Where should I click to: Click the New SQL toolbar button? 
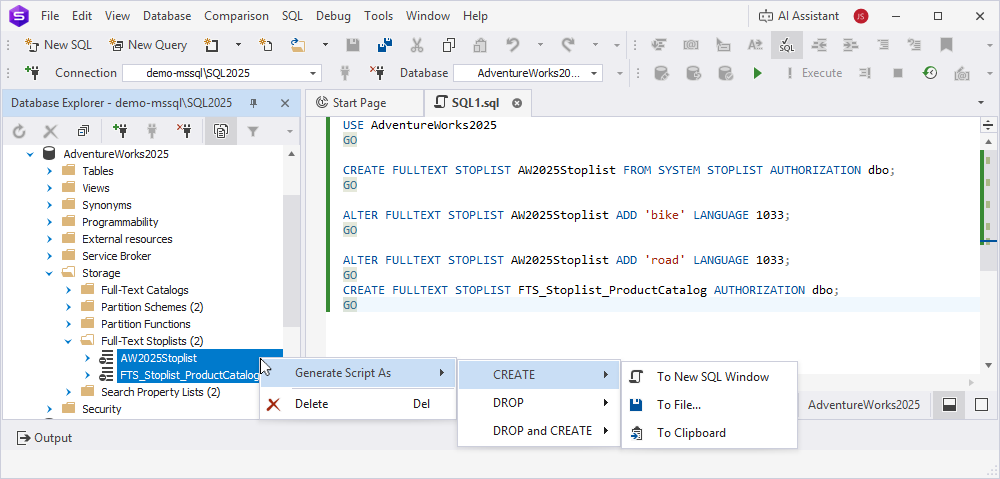pyautogui.click(x=58, y=45)
